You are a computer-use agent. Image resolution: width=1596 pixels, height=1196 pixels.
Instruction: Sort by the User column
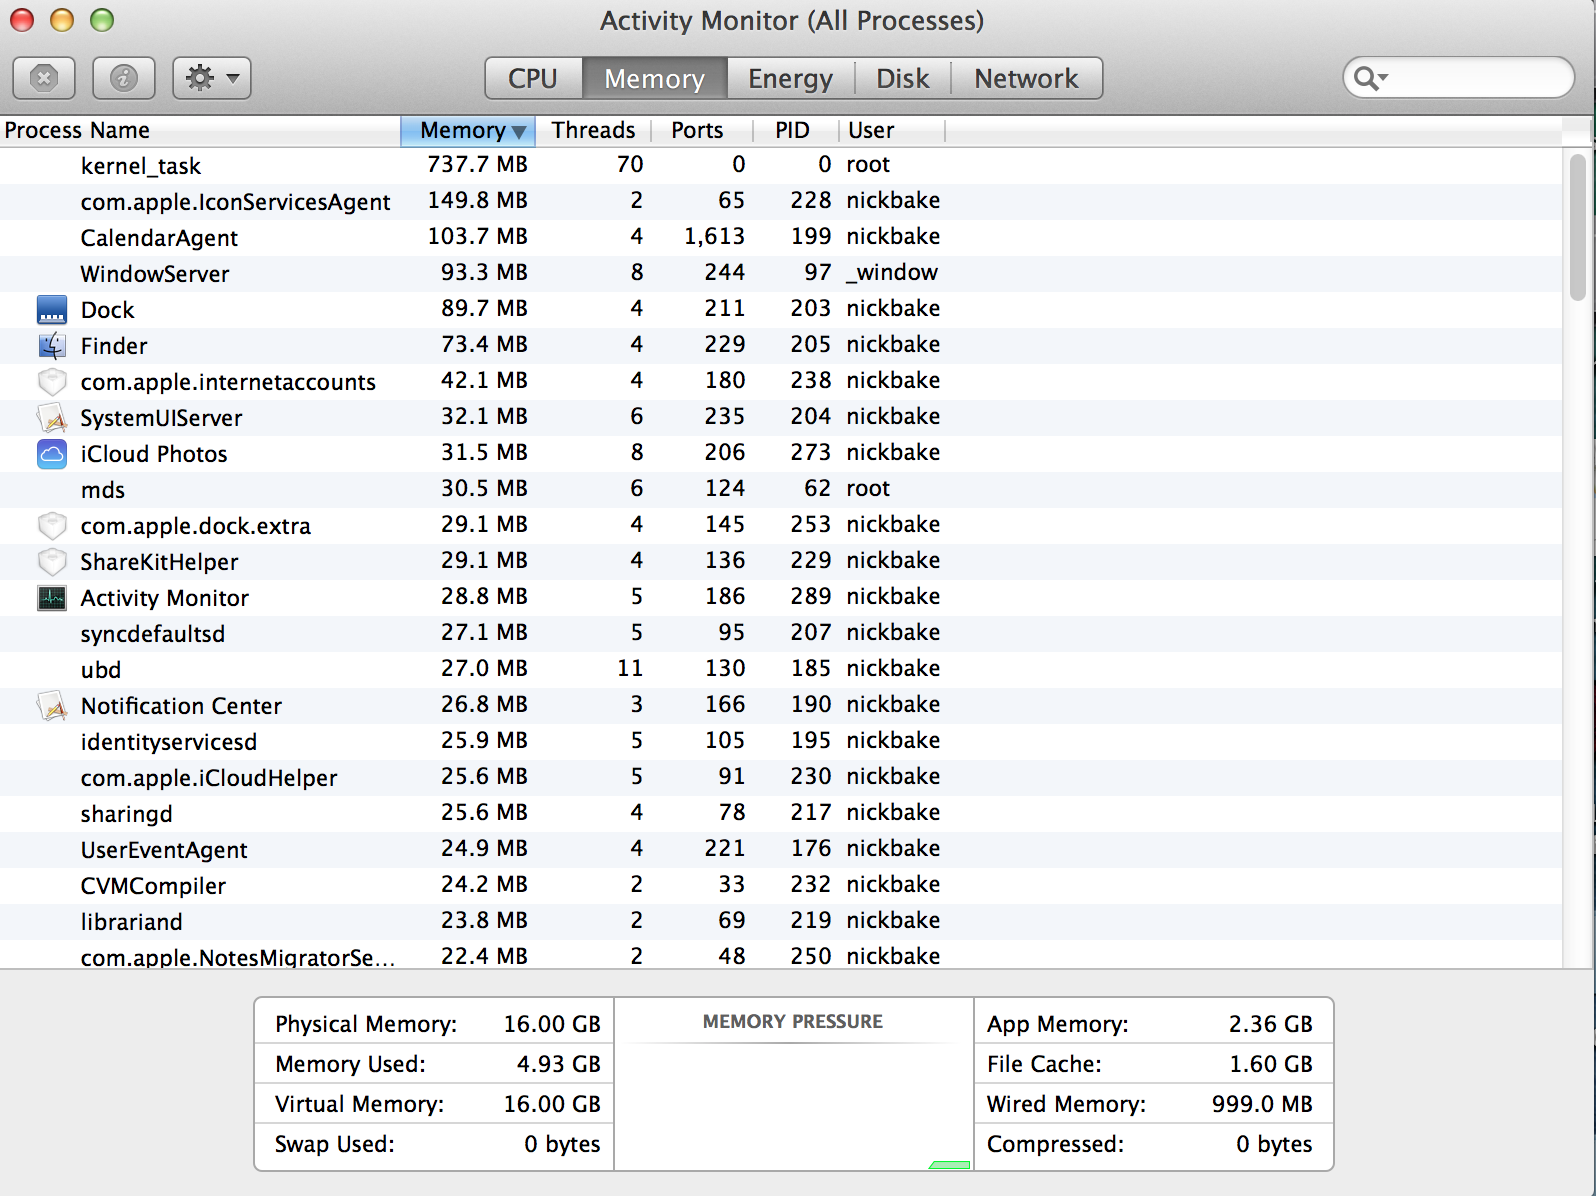click(891, 131)
